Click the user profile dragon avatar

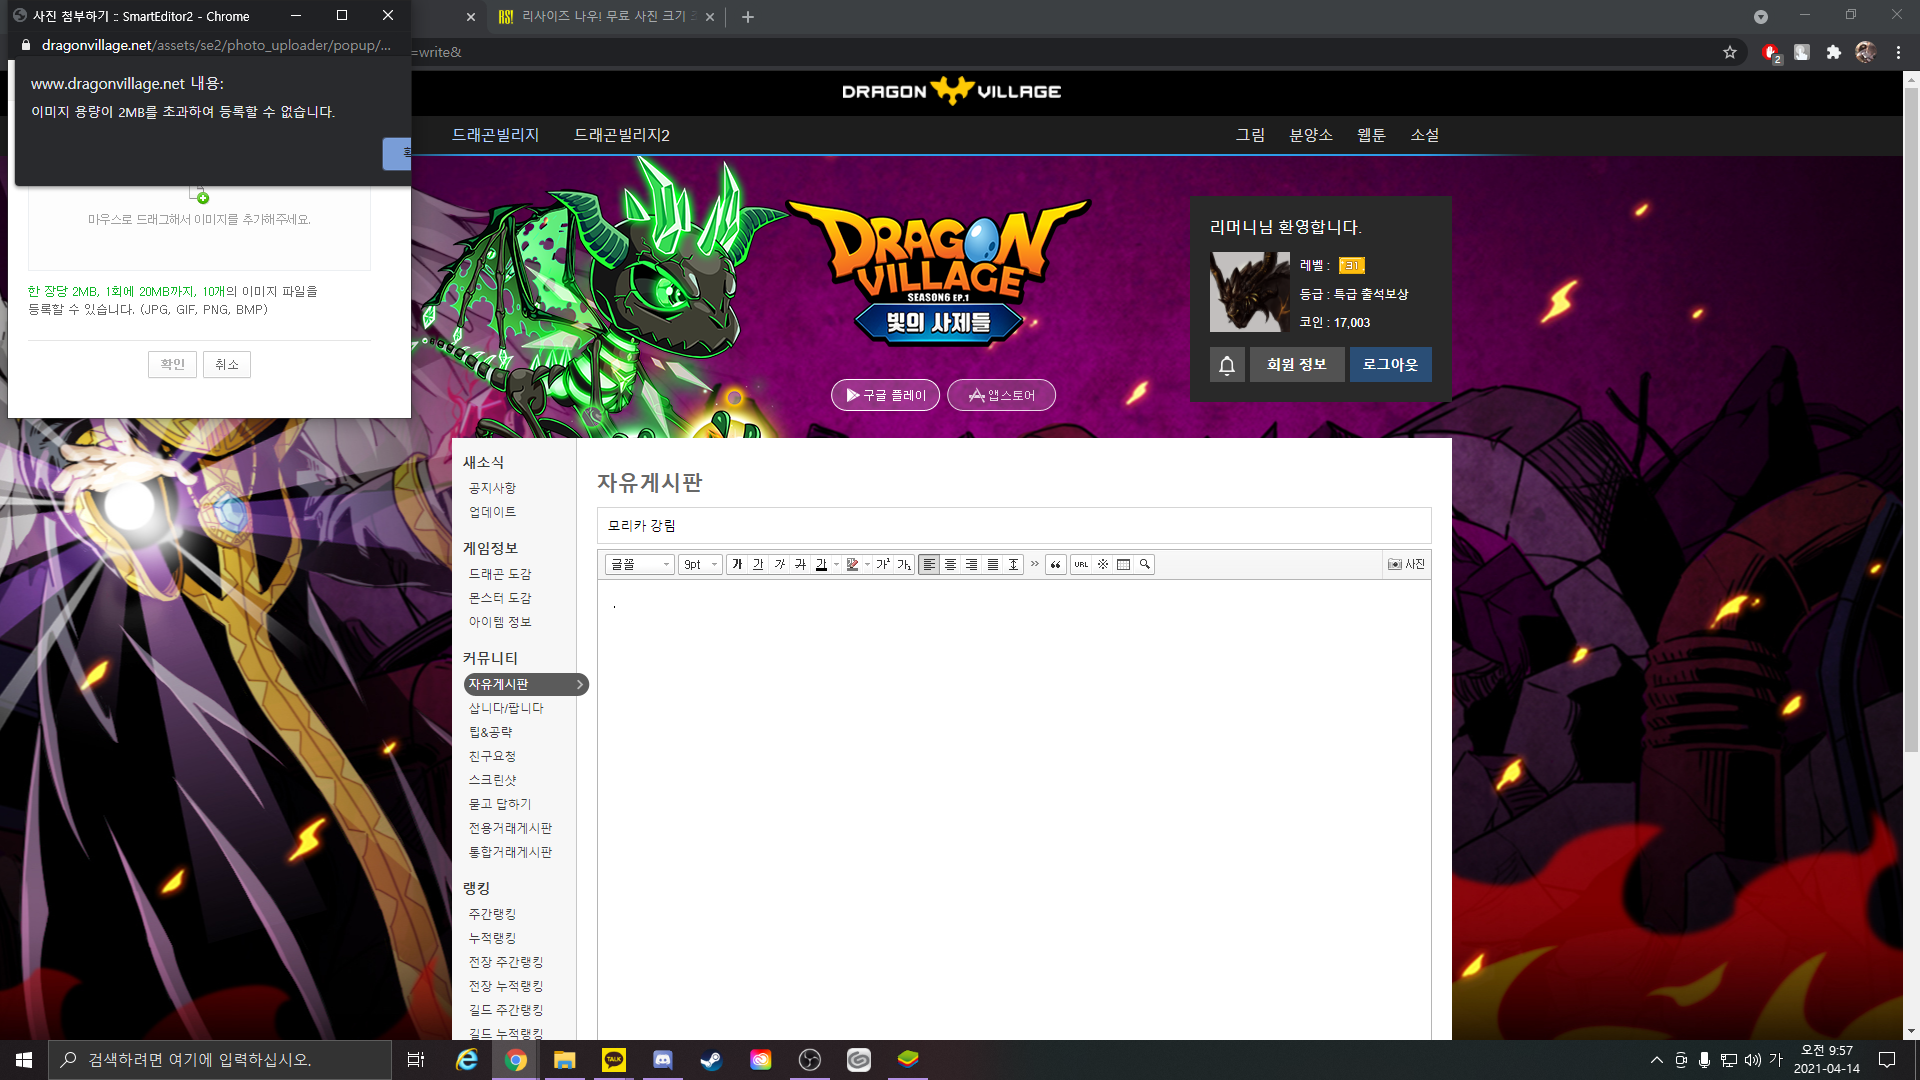click(x=1250, y=292)
